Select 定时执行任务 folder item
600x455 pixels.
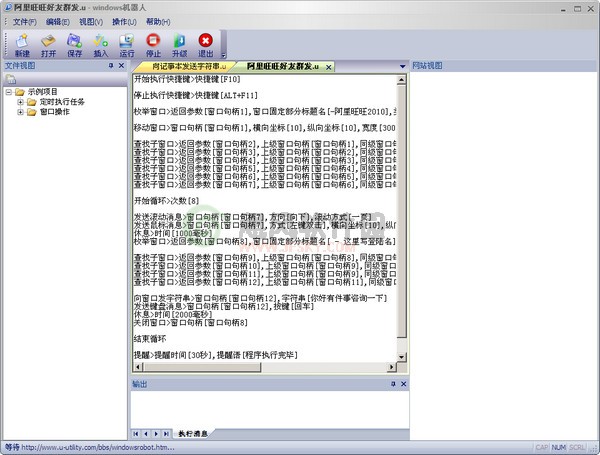click(x=62, y=102)
